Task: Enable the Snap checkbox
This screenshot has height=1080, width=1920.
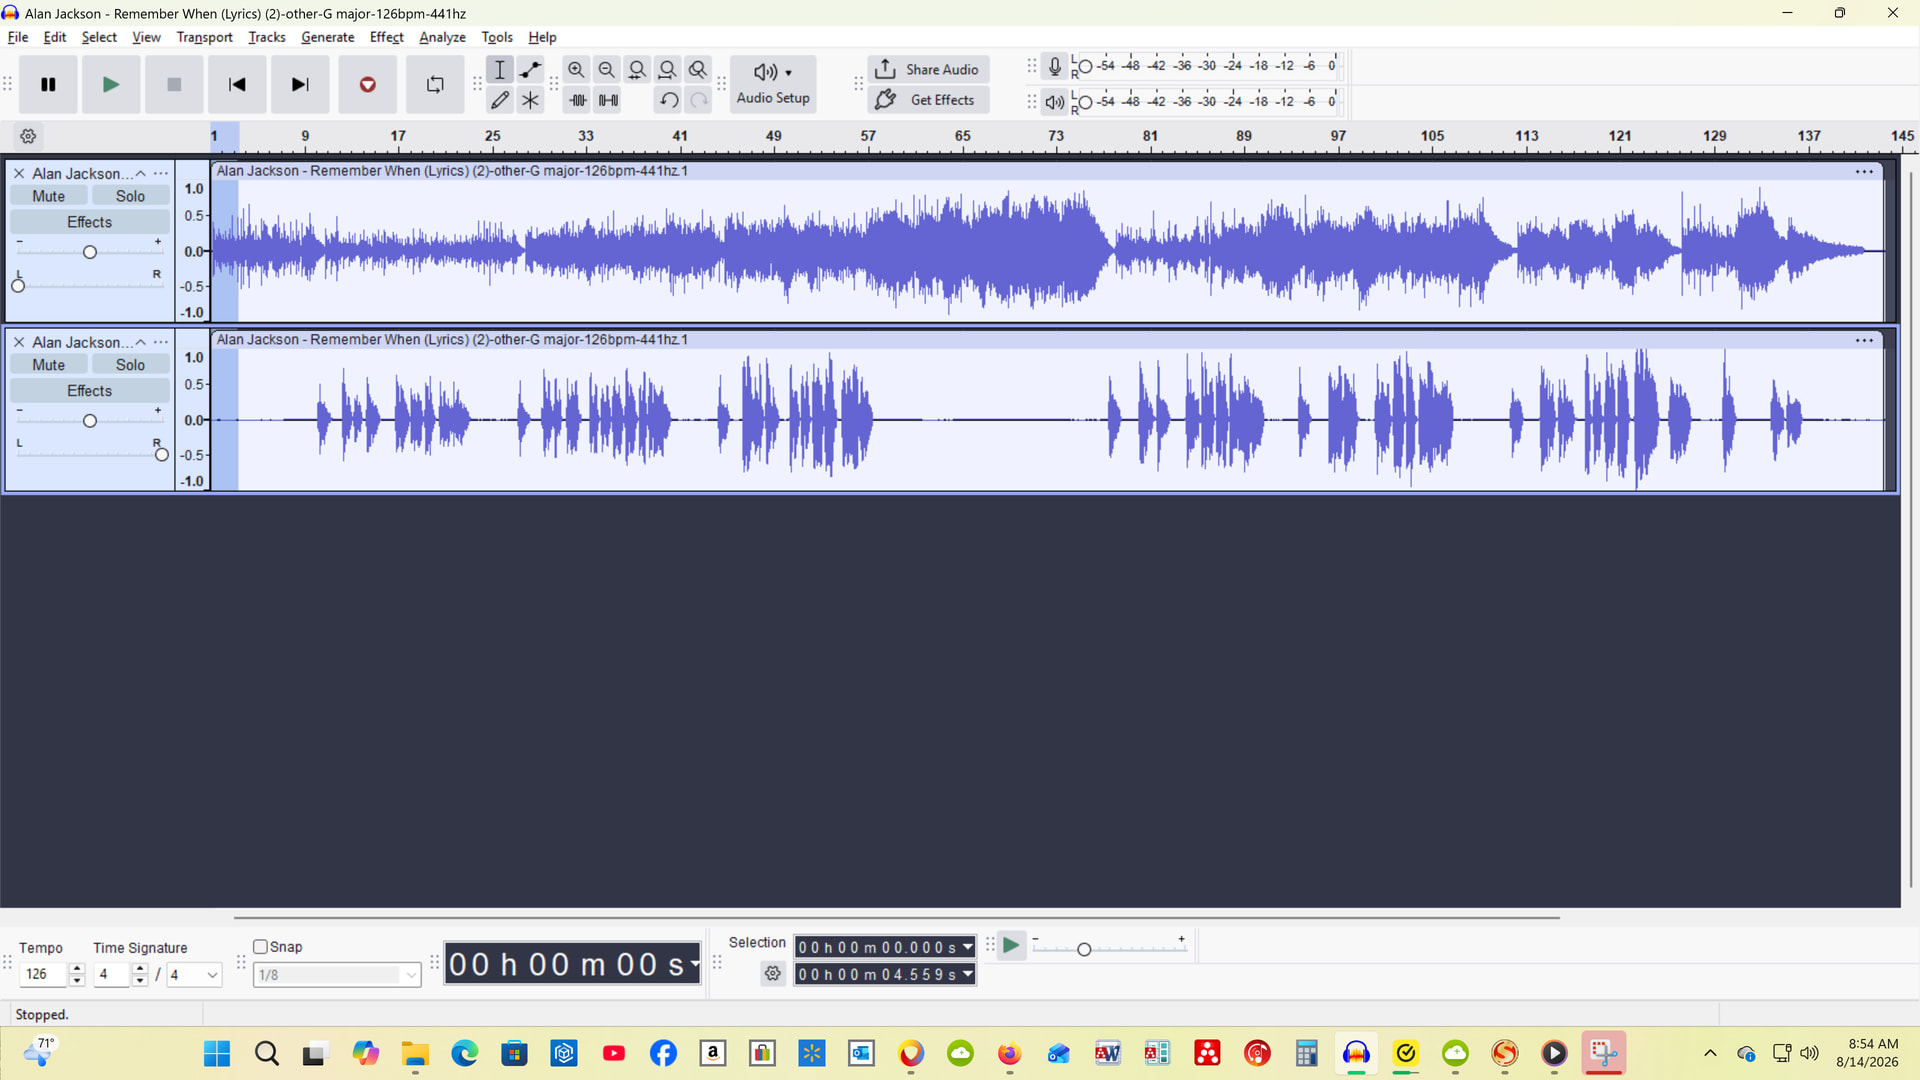Action: 260,947
